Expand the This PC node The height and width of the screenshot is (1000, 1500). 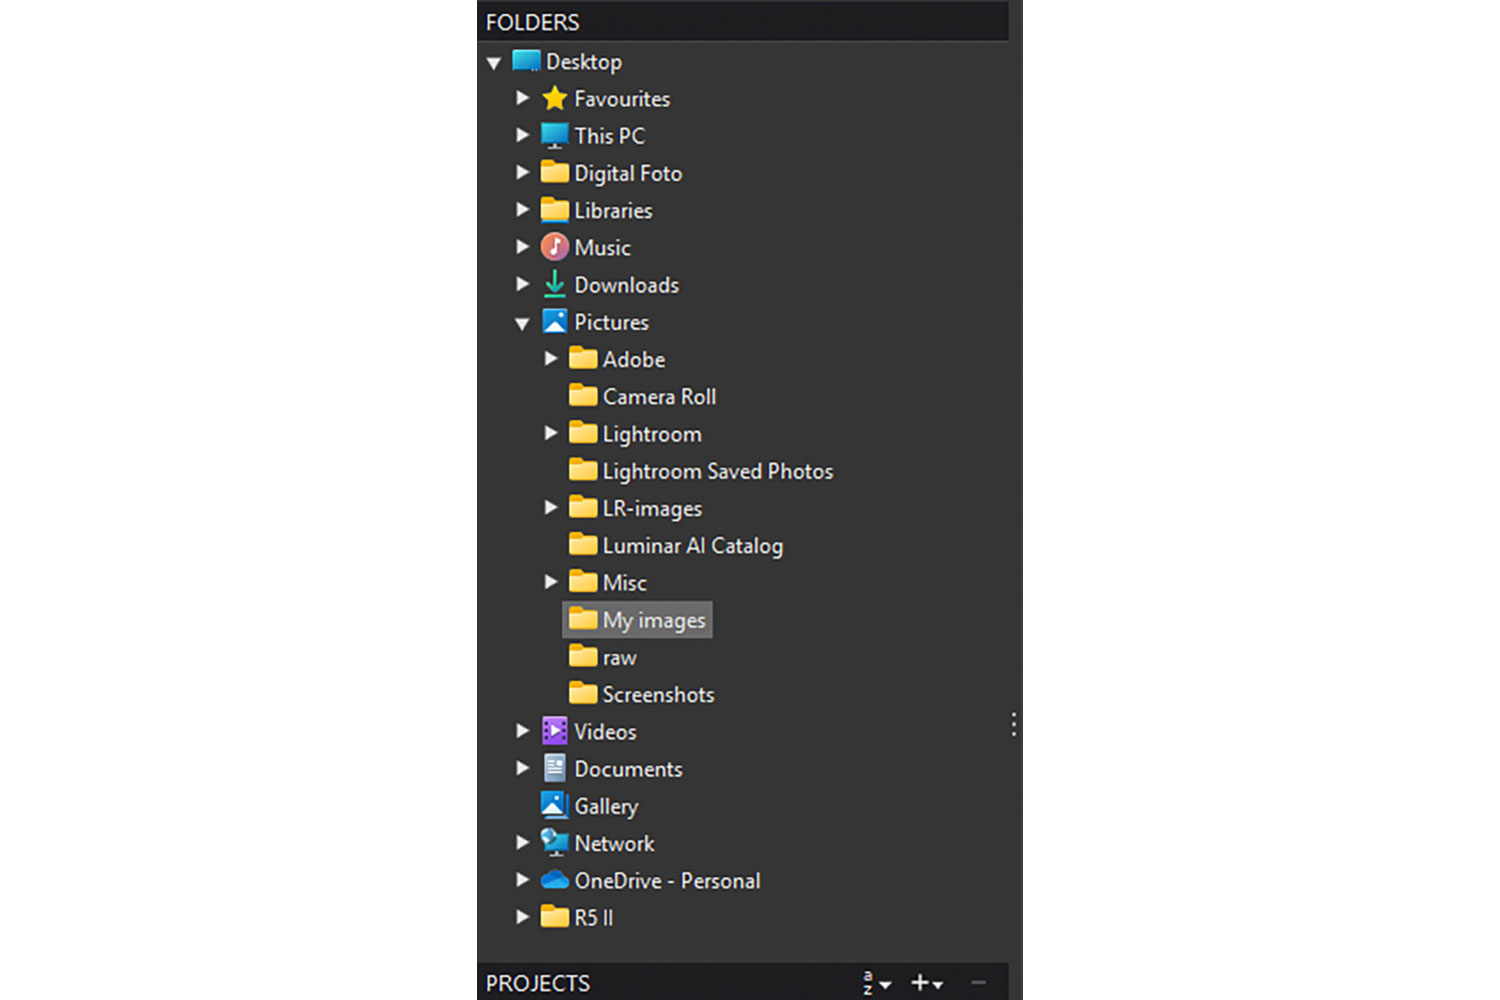tap(522, 135)
